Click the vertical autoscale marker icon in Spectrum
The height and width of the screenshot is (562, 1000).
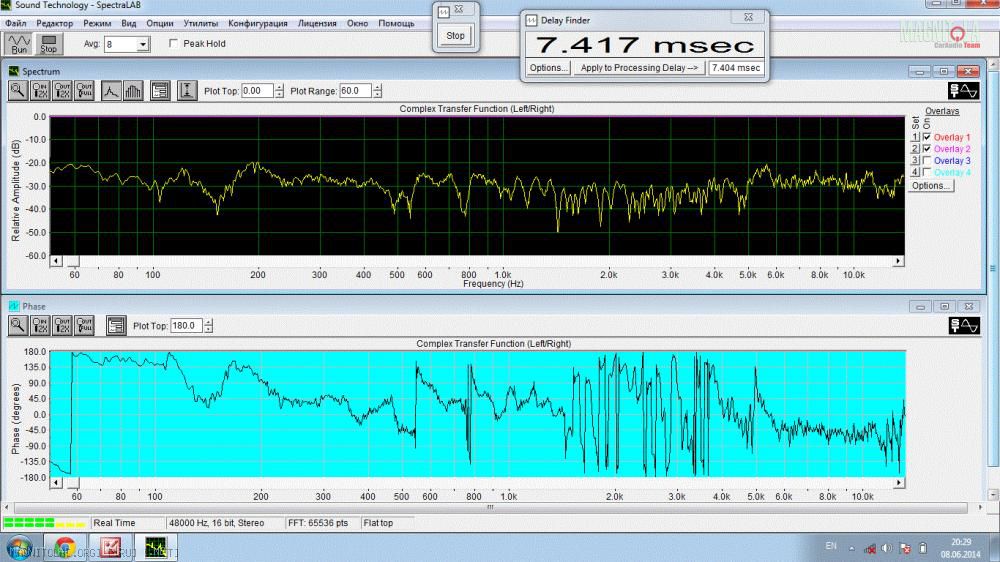click(x=187, y=91)
